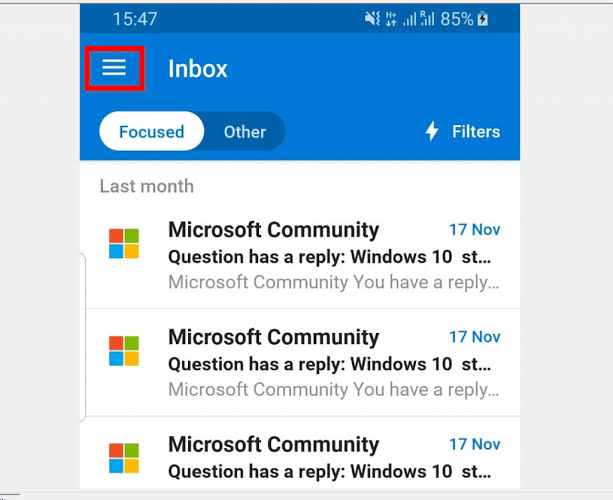613x500 pixels.
Task: Switch to the Focused inbox
Action: [152, 131]
